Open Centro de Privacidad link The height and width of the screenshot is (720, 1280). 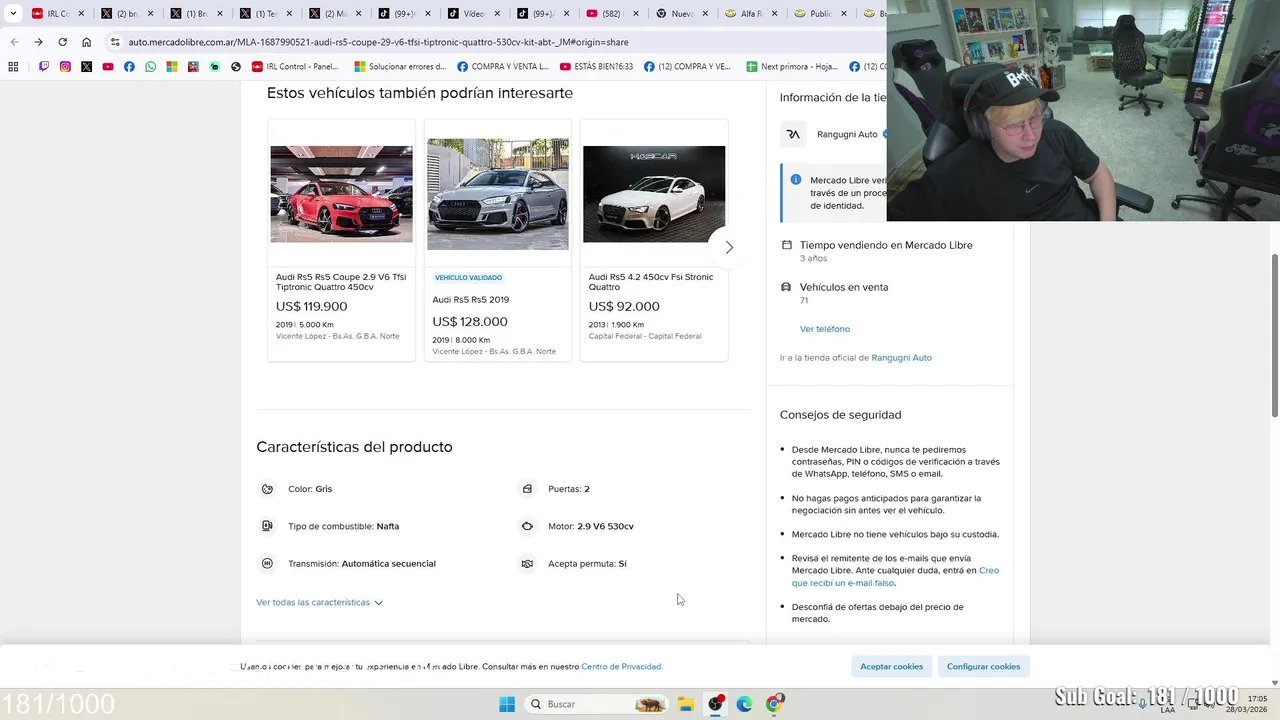(622, 667)
